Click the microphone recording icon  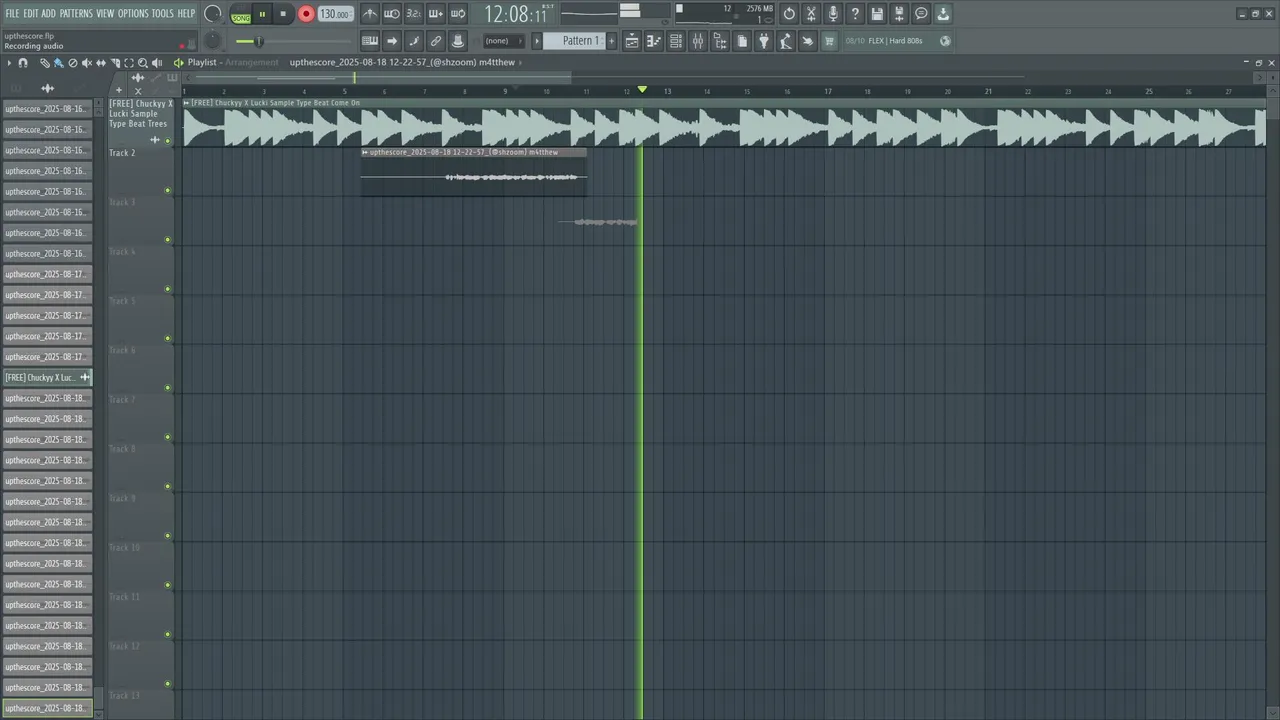(x=833, y=14)
